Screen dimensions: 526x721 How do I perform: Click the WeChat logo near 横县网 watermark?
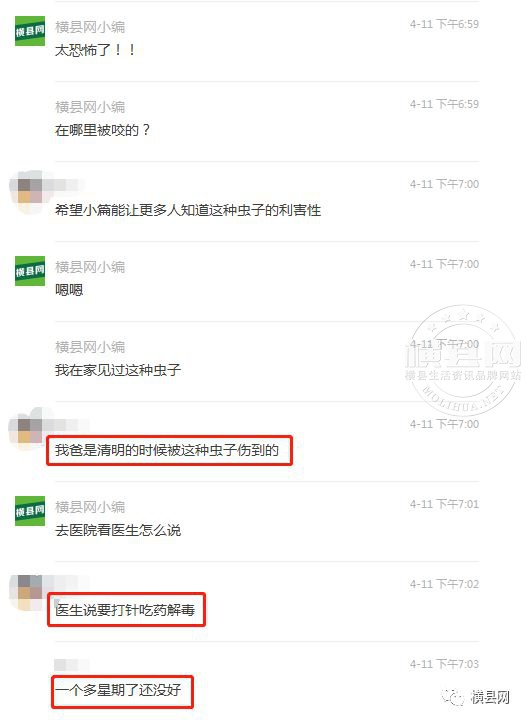[x=453, y=697]
